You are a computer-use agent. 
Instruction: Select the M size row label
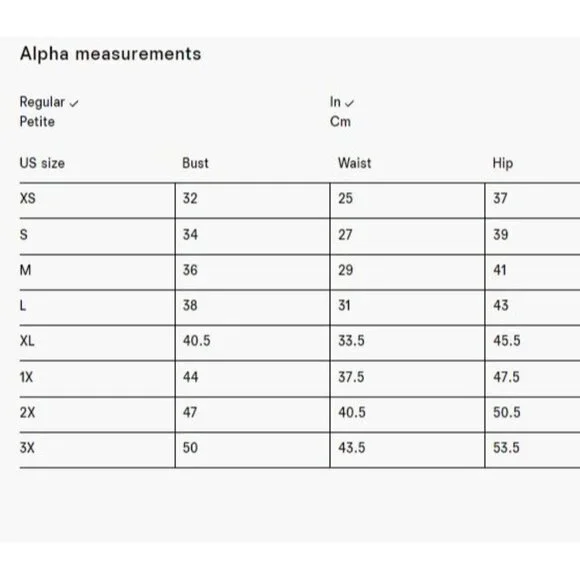[26, 270]
